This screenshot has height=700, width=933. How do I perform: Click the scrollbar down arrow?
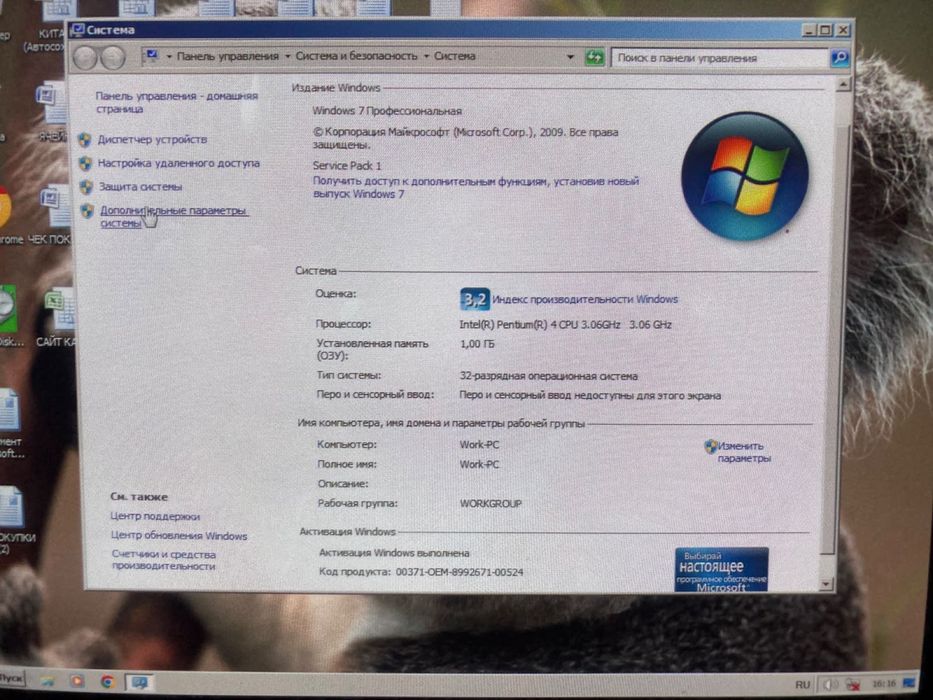point(826,585)
